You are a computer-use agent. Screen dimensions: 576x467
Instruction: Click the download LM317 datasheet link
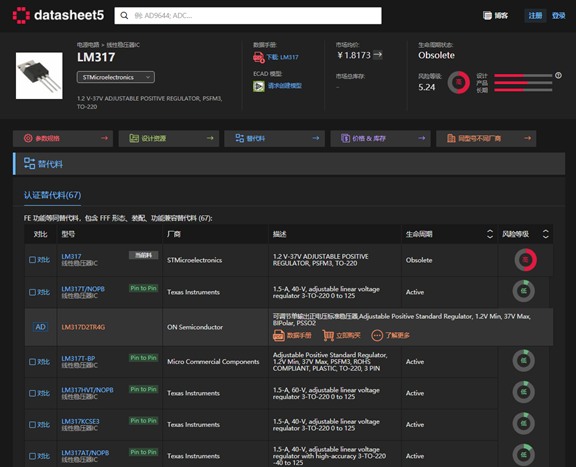tap(282, 57)
